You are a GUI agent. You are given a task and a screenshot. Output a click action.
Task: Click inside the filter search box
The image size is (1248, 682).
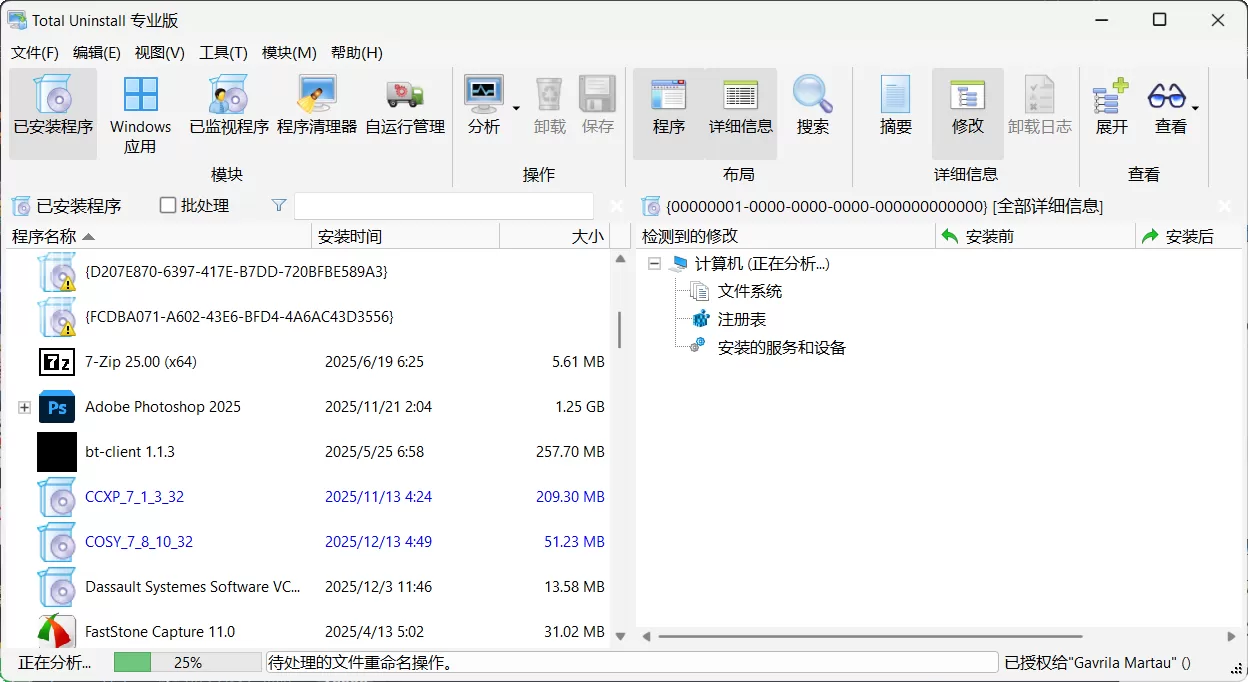443,206
